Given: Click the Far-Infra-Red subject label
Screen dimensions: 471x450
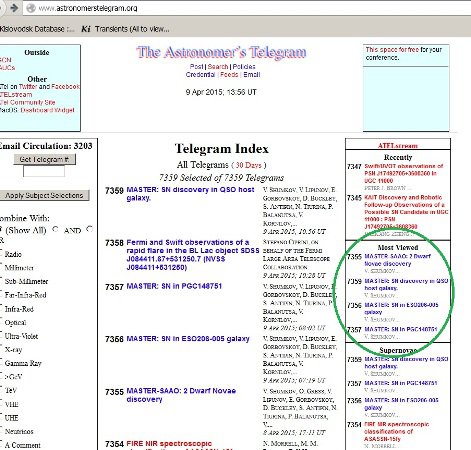Looking at the screenshot, I should pos(25,295).
